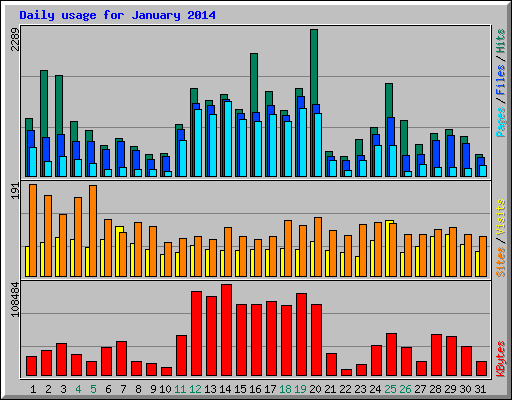Click the green weekend day label 26

pos(405,389)
